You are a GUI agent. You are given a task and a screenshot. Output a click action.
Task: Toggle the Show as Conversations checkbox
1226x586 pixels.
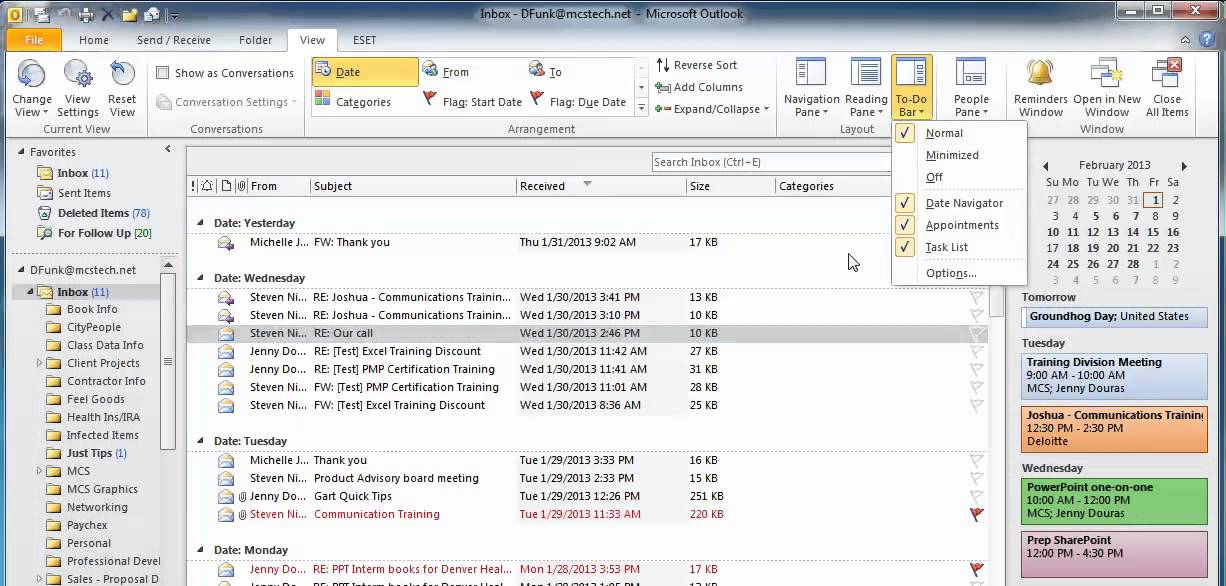tap(163, 73)
